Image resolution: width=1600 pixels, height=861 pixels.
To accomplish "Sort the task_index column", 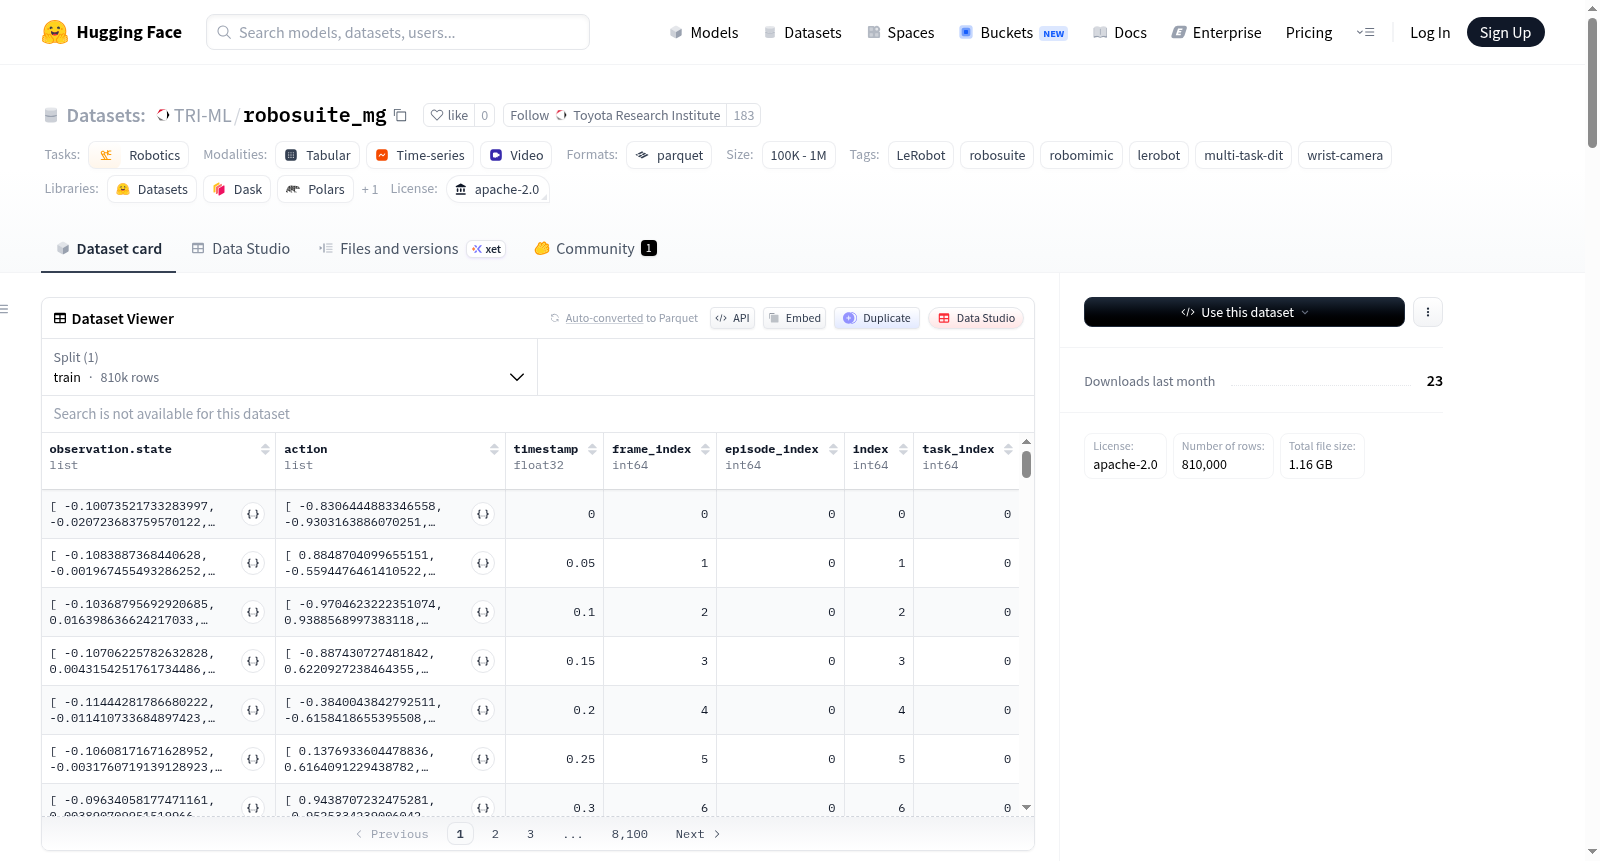I will tap(1008, 449).
